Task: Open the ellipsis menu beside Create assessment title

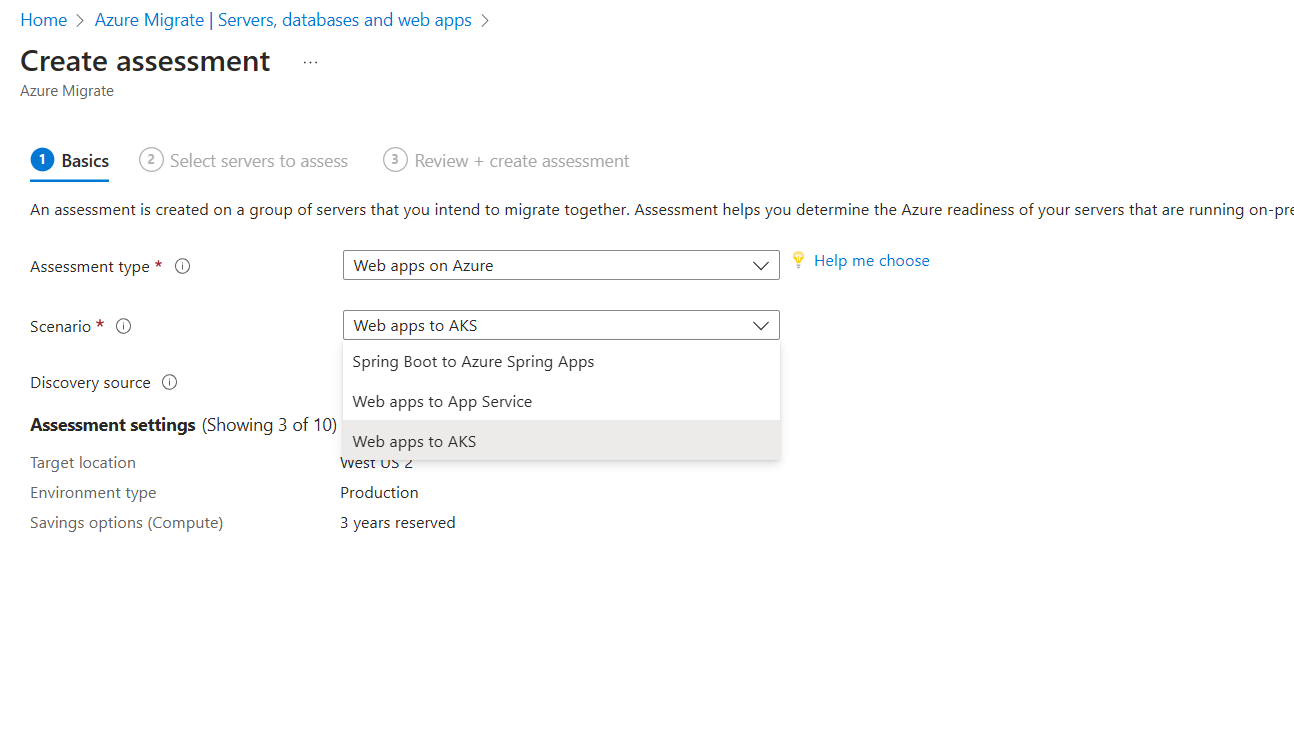Action: coord(310,62)
